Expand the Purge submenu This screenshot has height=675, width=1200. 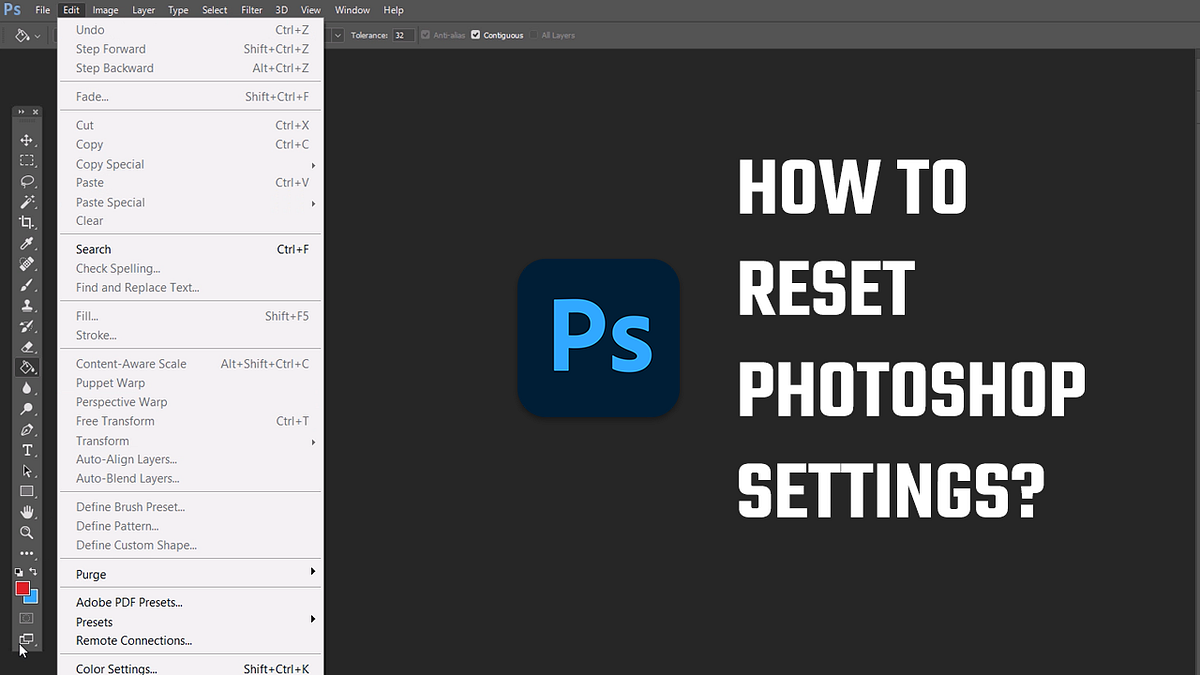90,573
